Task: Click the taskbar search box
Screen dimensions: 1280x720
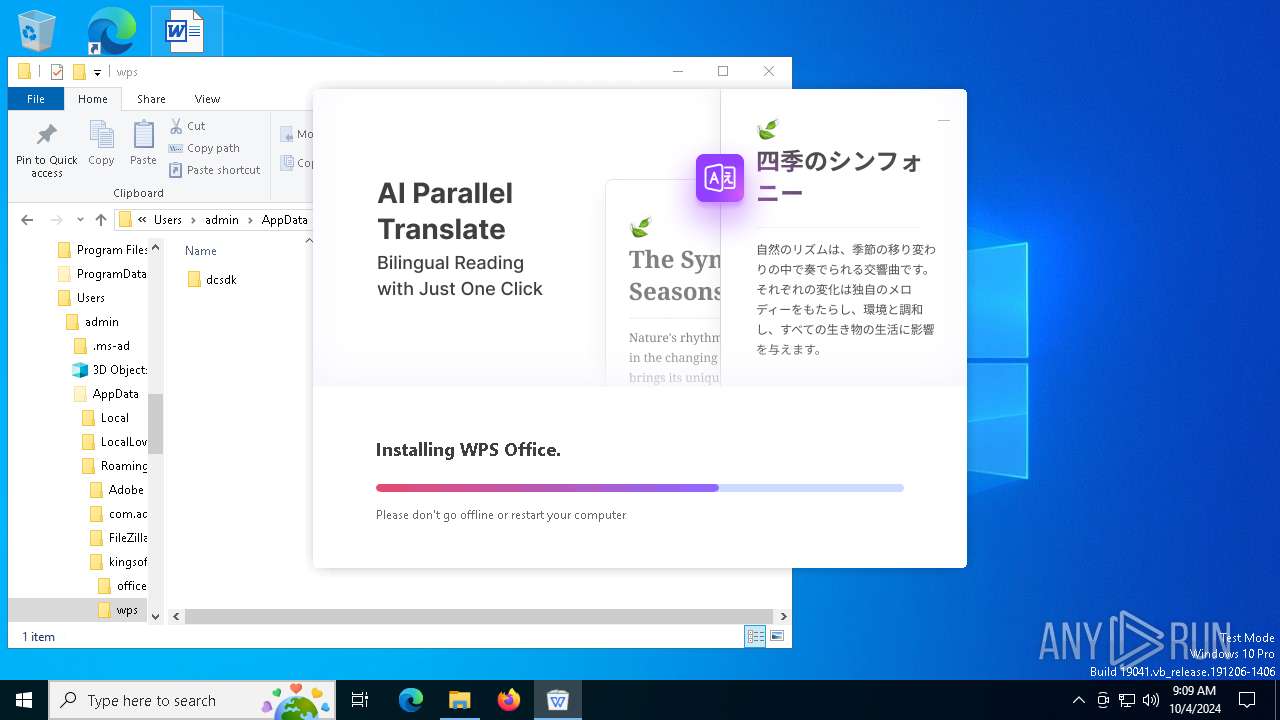Action: click(x=192, y=700)
